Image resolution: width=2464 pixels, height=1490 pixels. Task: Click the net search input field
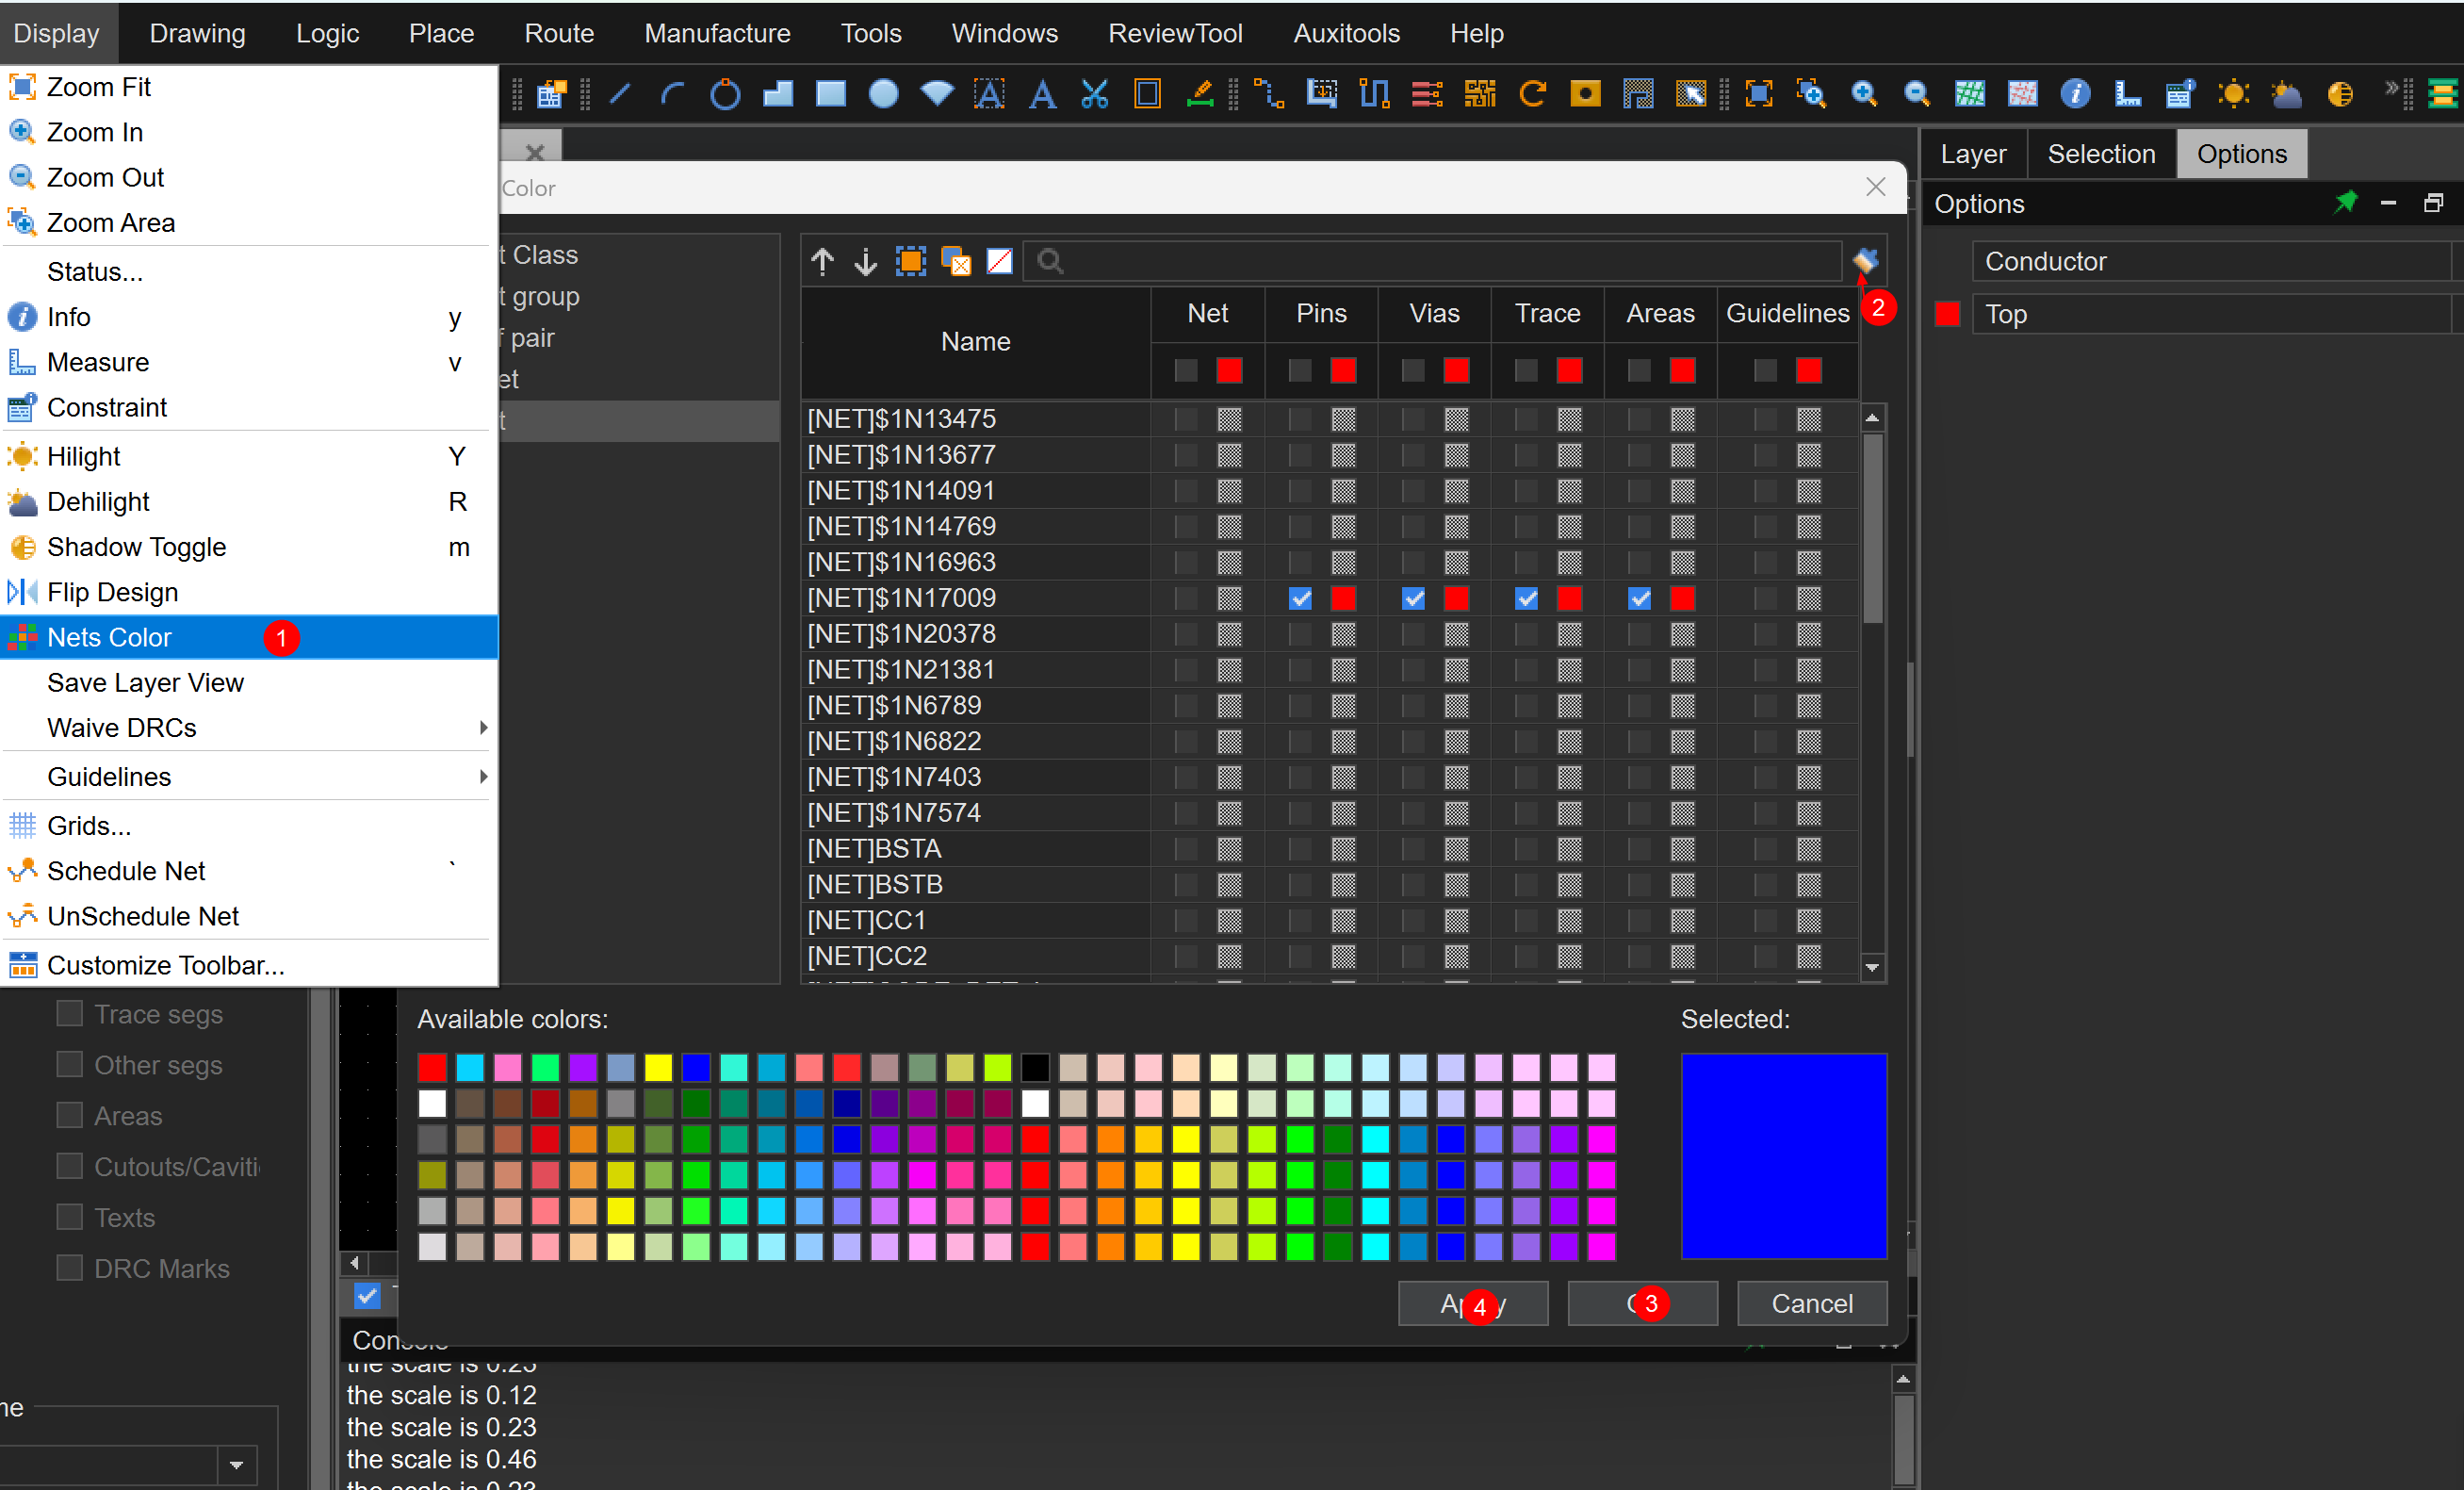(1440, 262)
